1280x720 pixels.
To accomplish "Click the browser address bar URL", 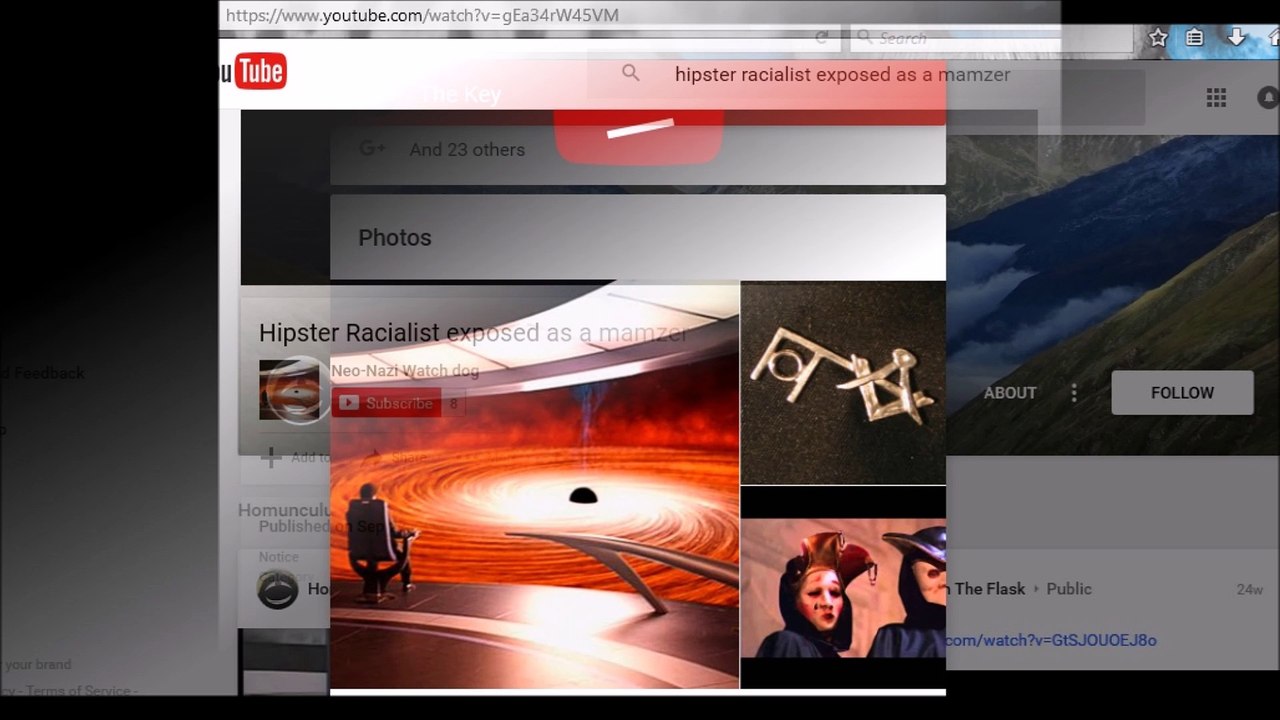I will pos(422,15).
